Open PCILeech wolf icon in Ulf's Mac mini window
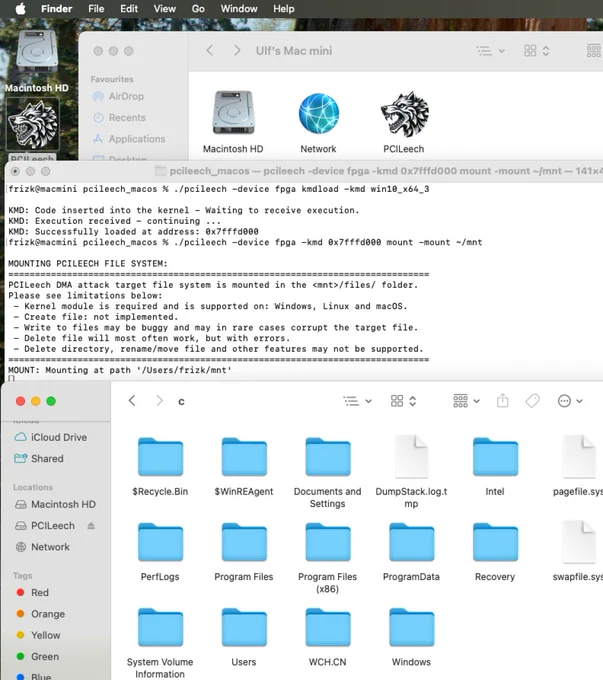This screenshot has width=603, height=680. click(x=404, y=122)
